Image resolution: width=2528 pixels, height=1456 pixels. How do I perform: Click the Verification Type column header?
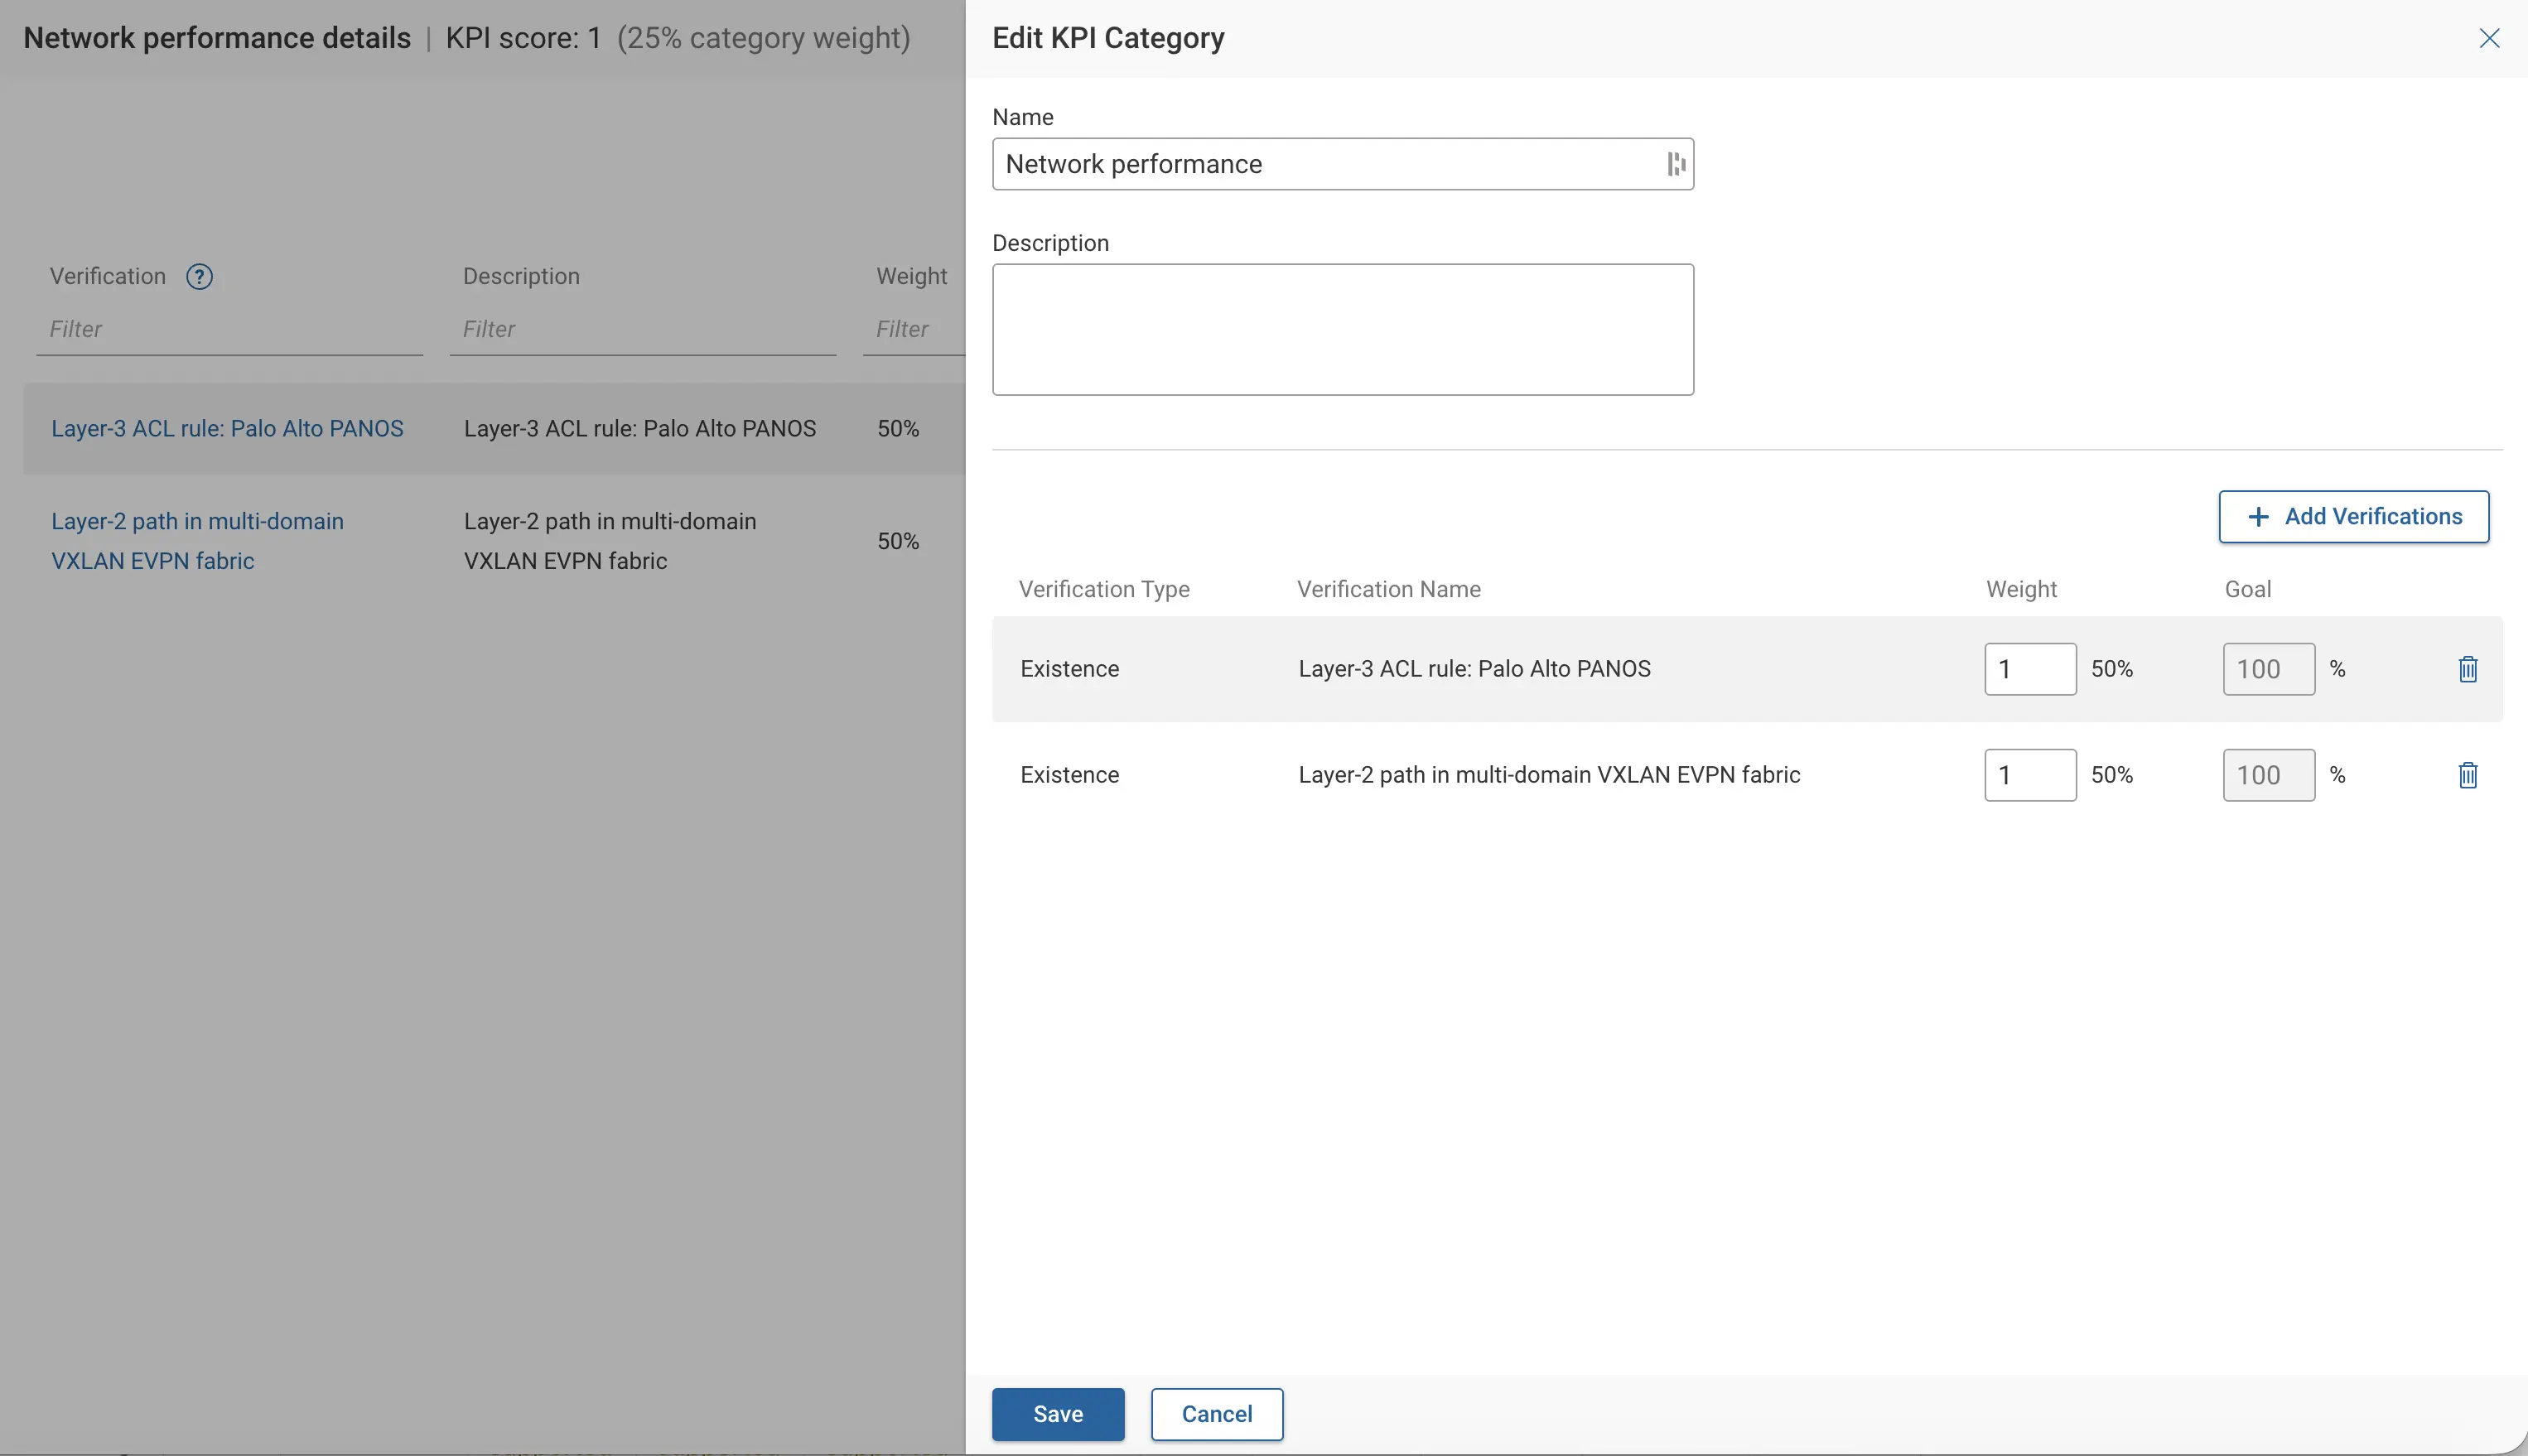[1104, 590]
